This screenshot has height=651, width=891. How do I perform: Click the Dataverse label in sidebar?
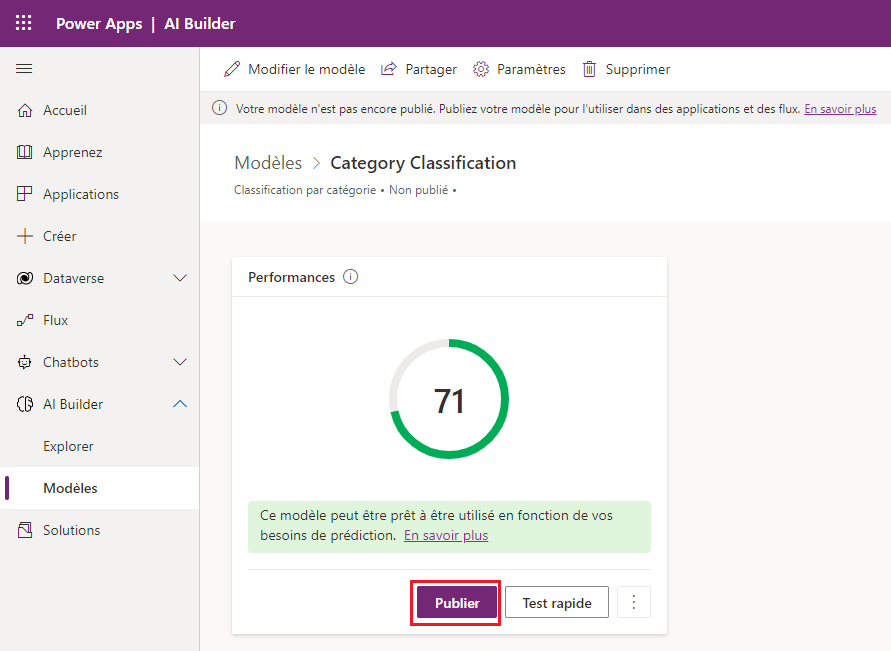pos(74,278)
